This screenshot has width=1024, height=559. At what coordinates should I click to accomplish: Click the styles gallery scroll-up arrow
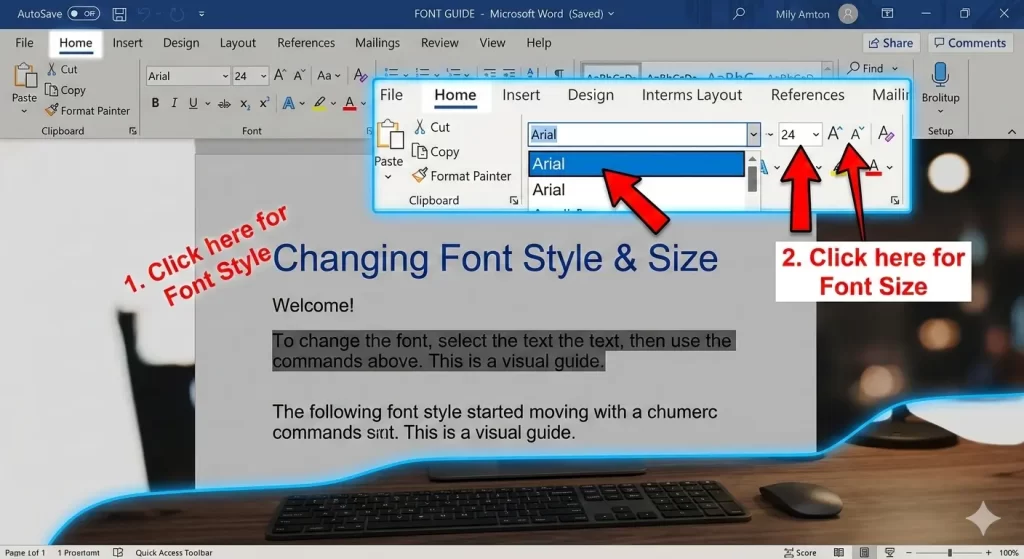(827, 67)
